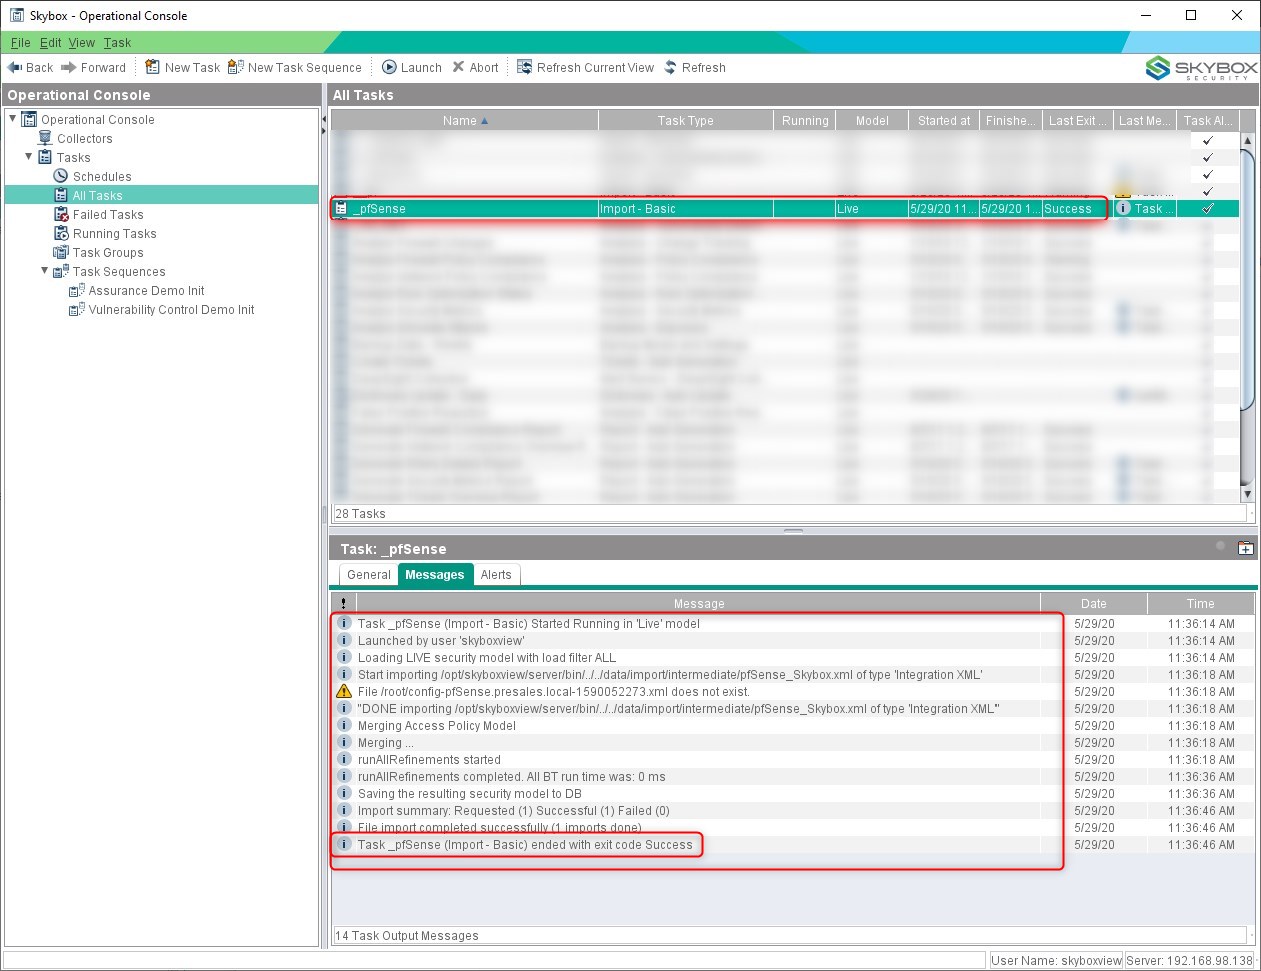The height and width of the screenshot is (971, 1261).
Task: Collapse the Operational Console tree node
Action: 13,119
